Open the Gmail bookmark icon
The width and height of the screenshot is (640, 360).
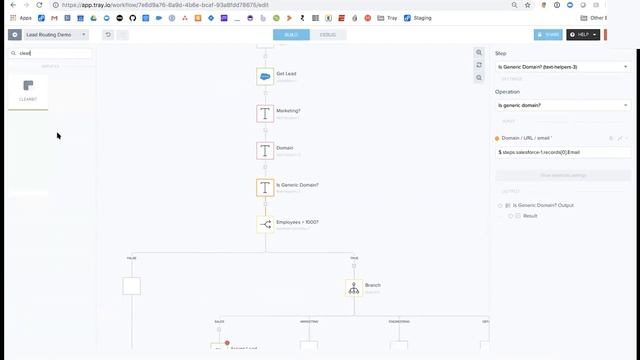[54, 18]
